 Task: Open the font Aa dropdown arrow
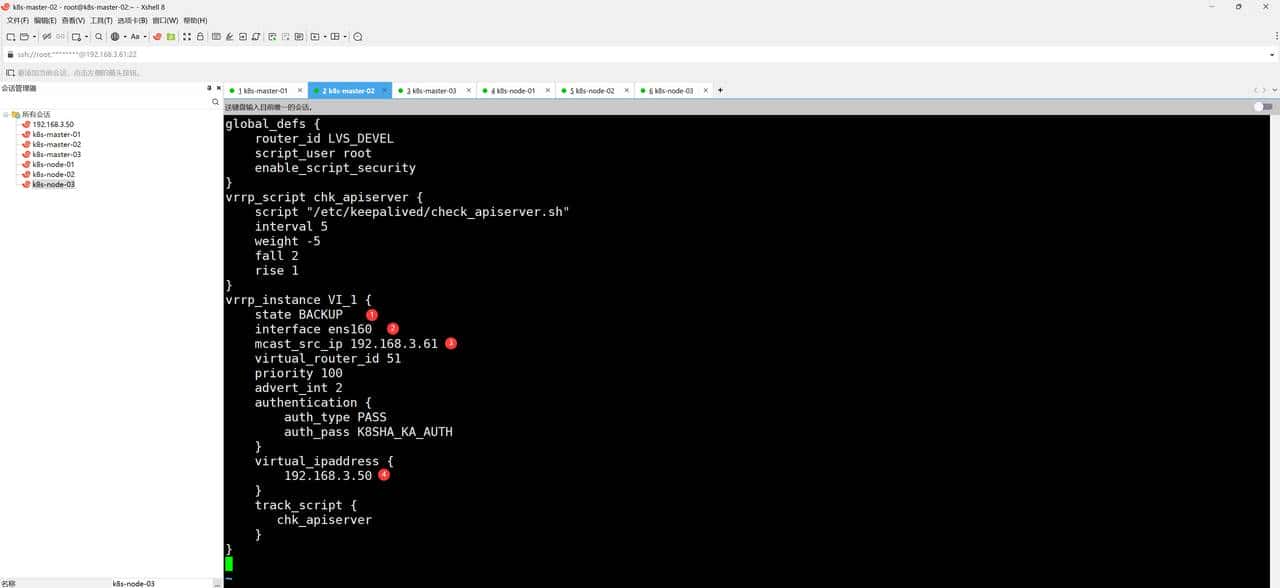point(145,36)
